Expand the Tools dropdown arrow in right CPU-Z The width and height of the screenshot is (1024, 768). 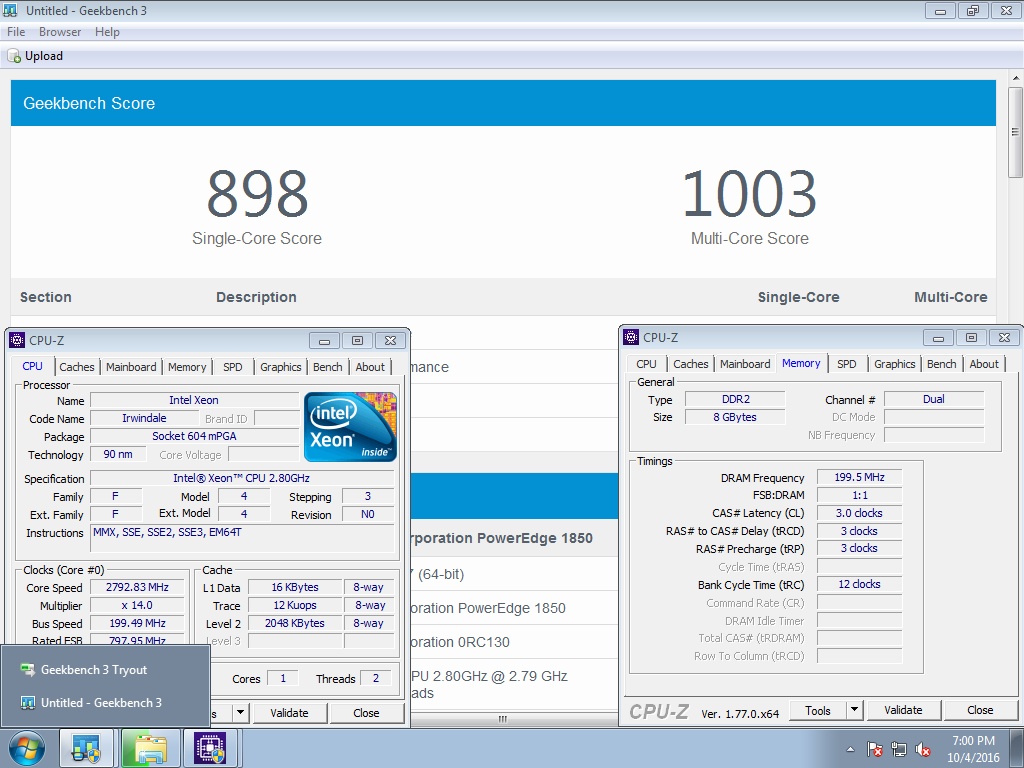[854, 711]
